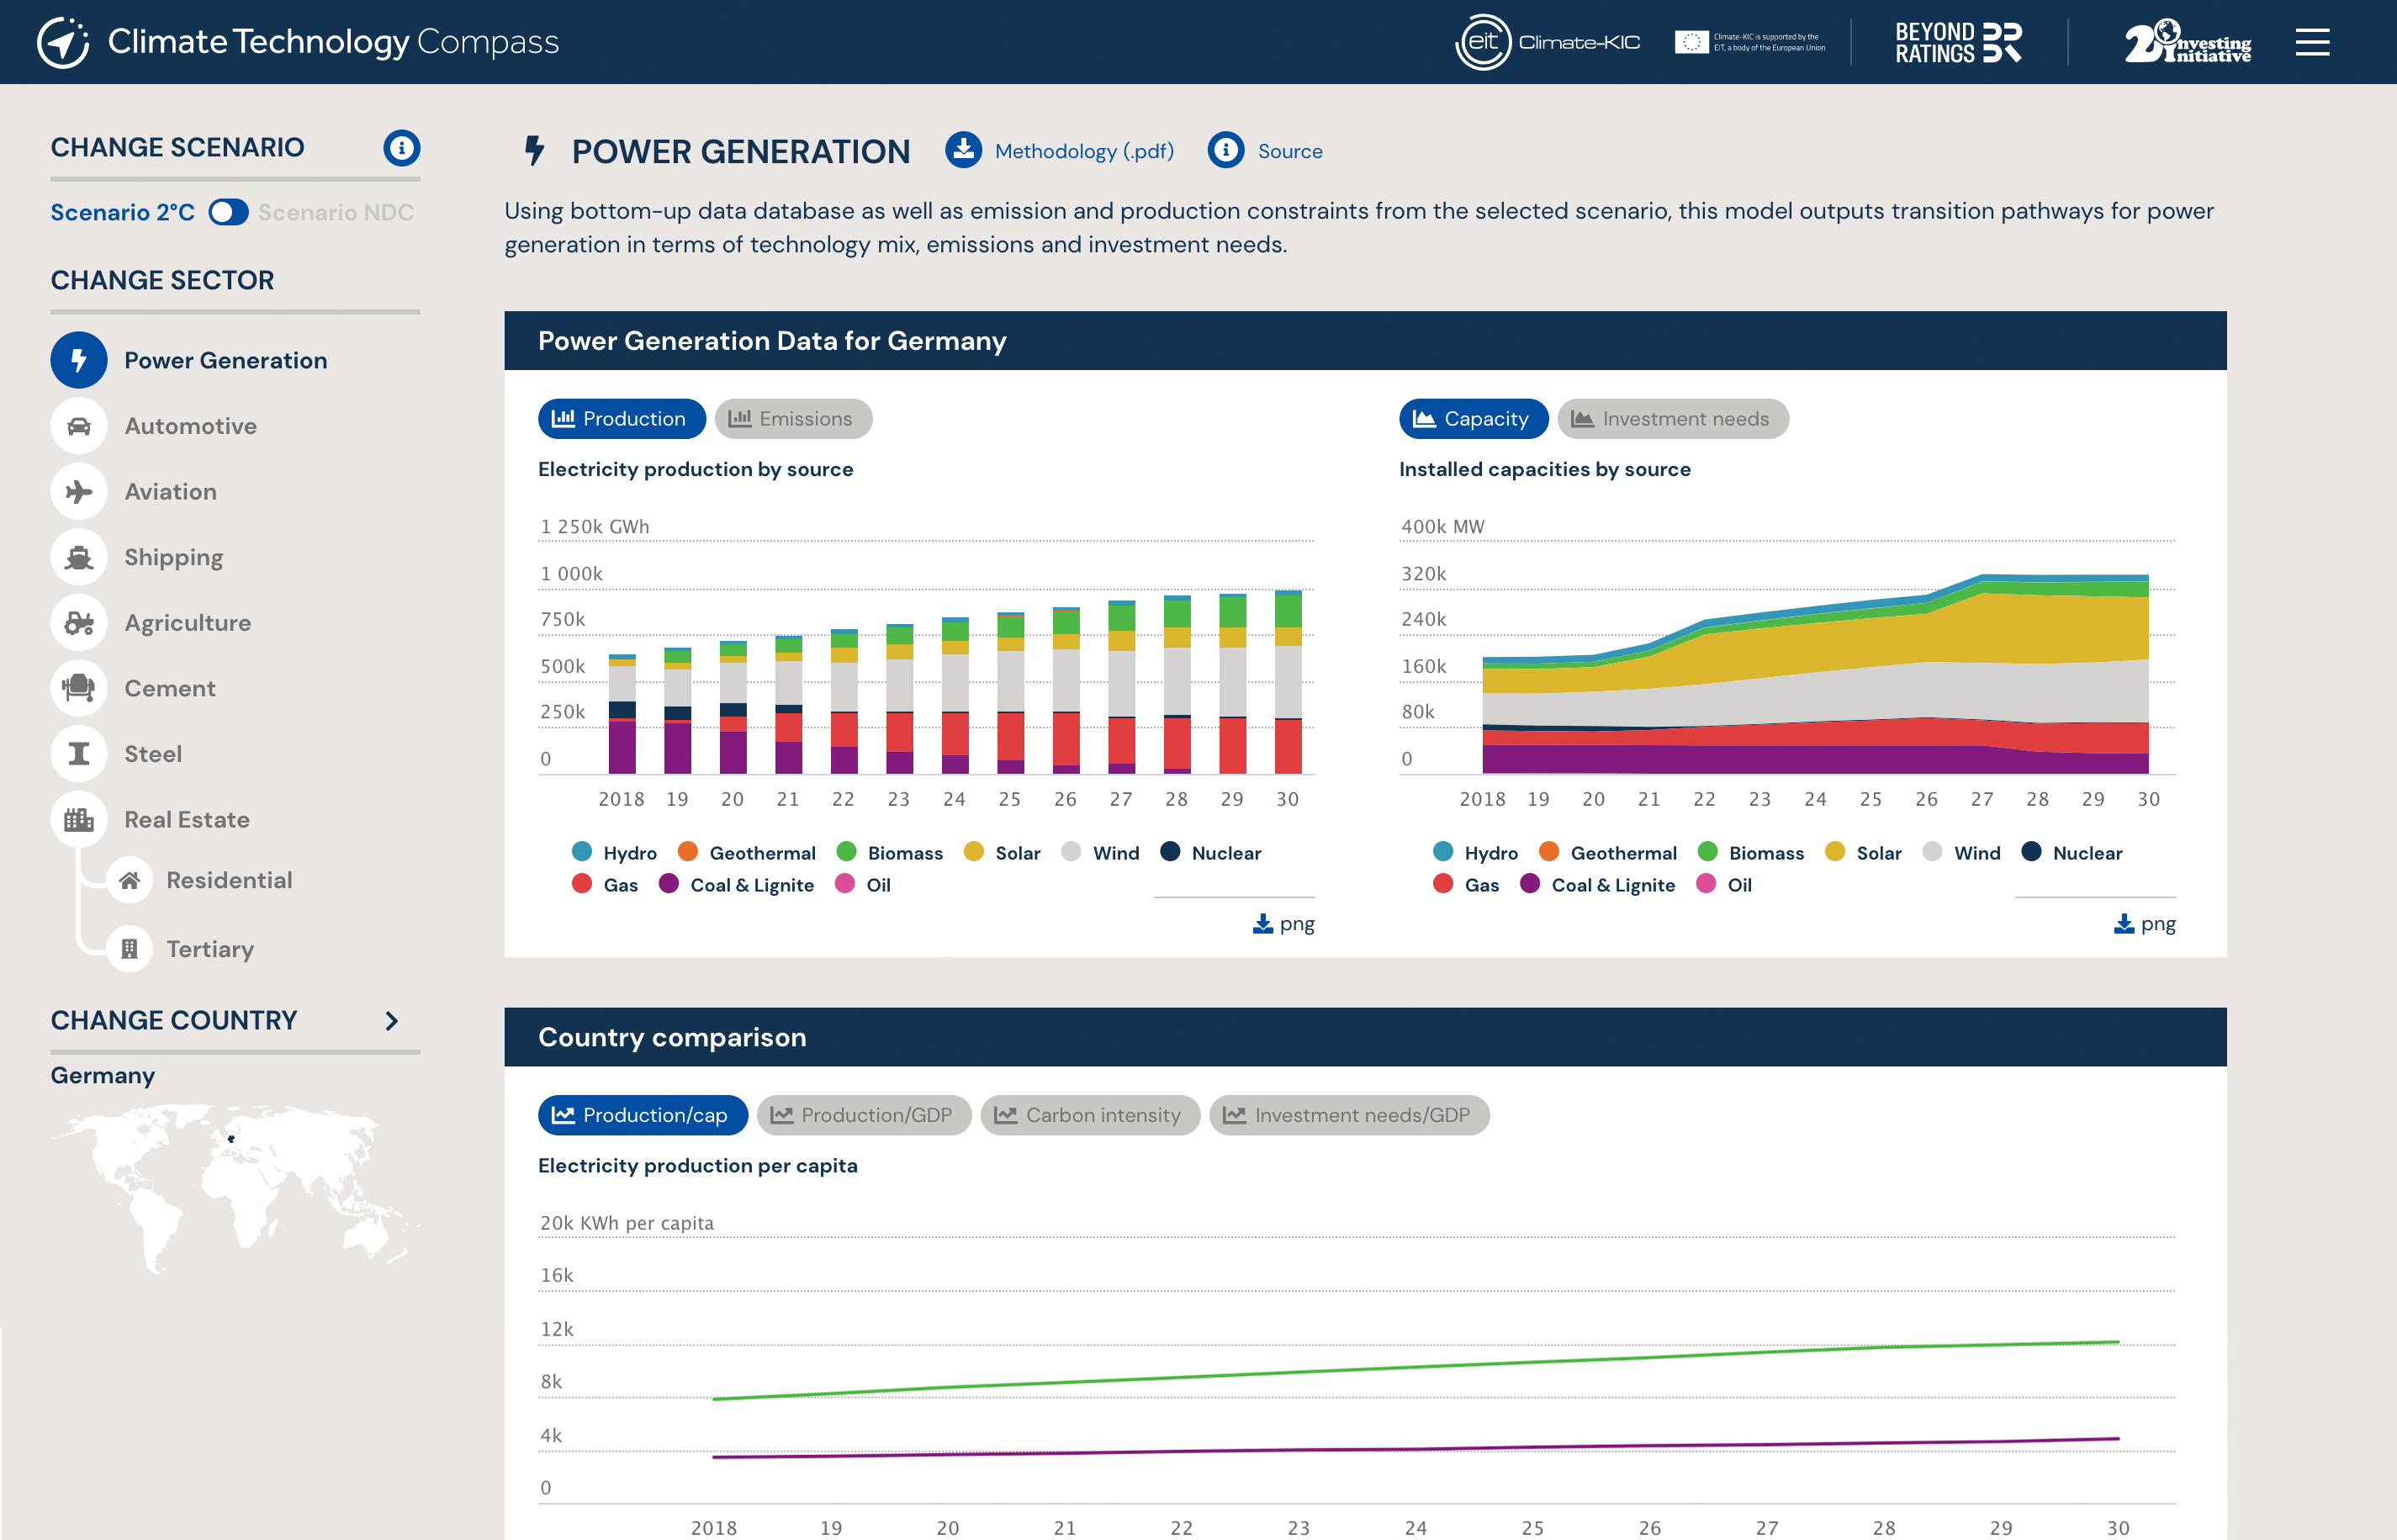
Task: Select the Cement mixer icon
Action: tap(79, 688)
